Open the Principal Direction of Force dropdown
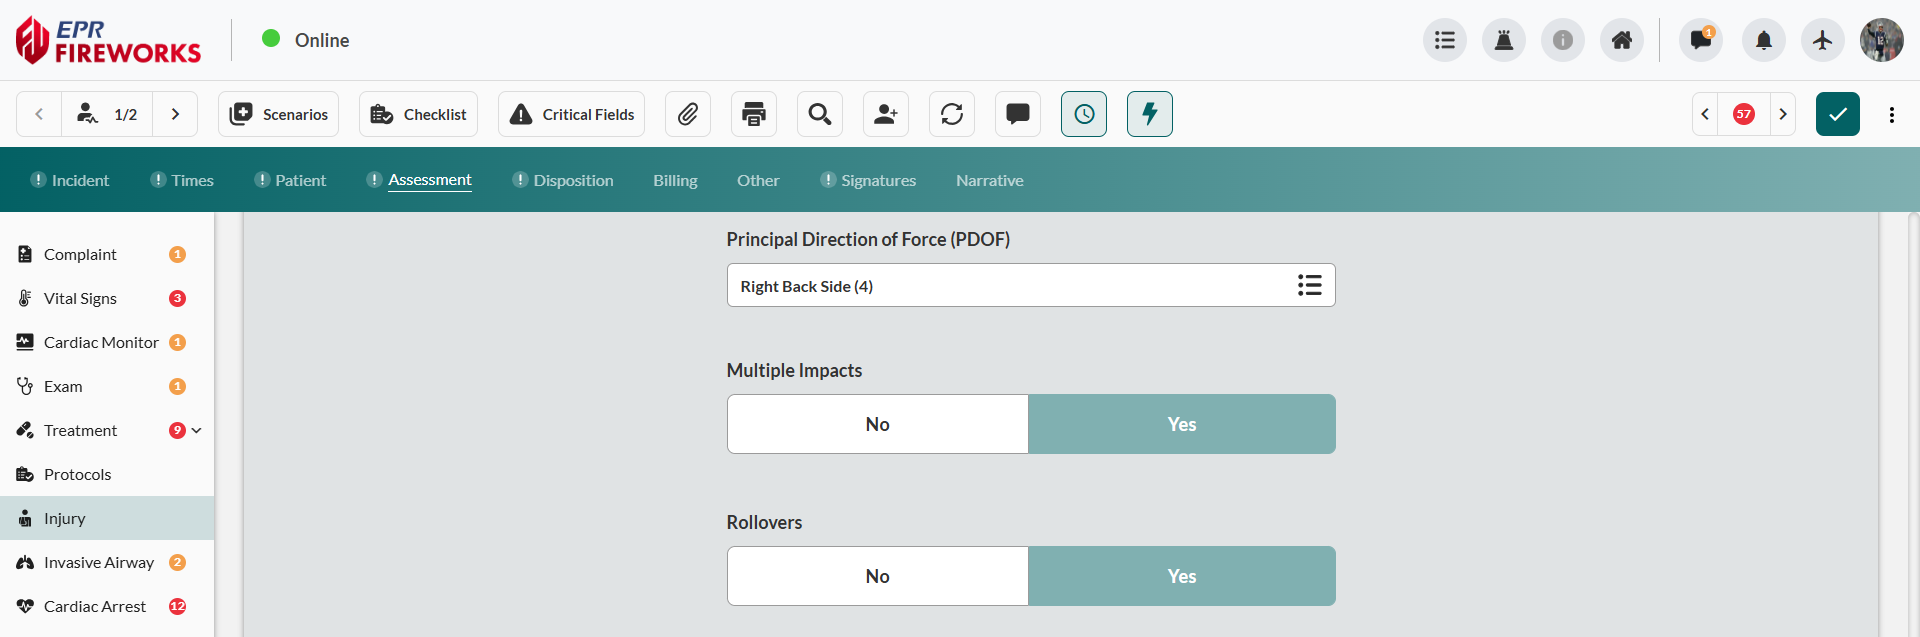Screen dimensions: 1920x637 [x=1030, y=286]
